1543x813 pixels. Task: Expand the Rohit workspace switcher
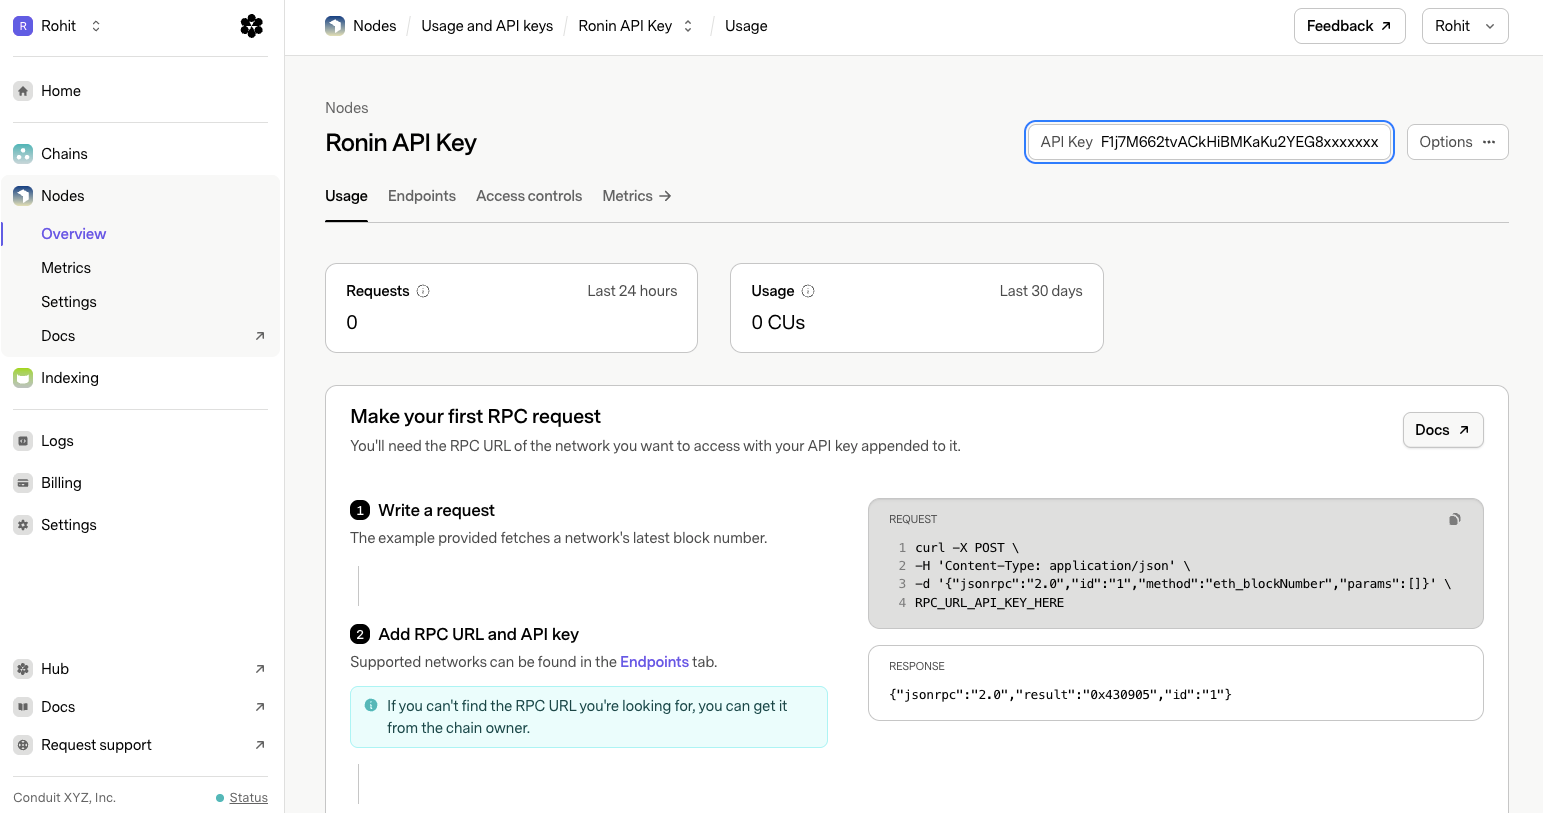(x=57, y=26)
